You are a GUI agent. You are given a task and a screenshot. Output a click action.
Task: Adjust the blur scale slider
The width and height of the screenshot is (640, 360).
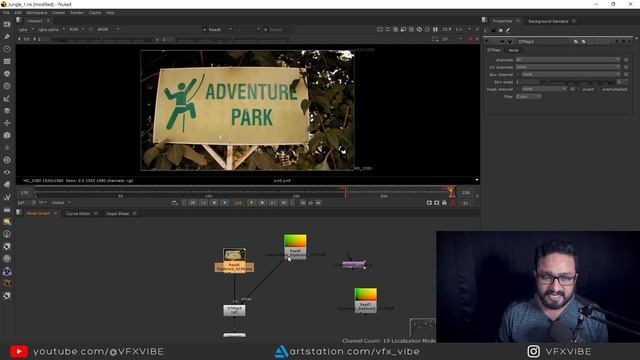(579, 82)
